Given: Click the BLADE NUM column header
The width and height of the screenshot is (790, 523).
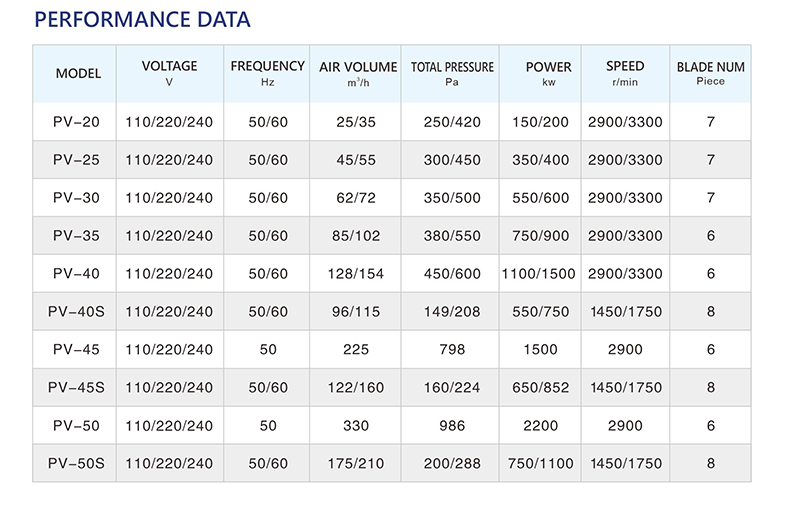Looking at the screenshot, I should click(x=710, y=73).
